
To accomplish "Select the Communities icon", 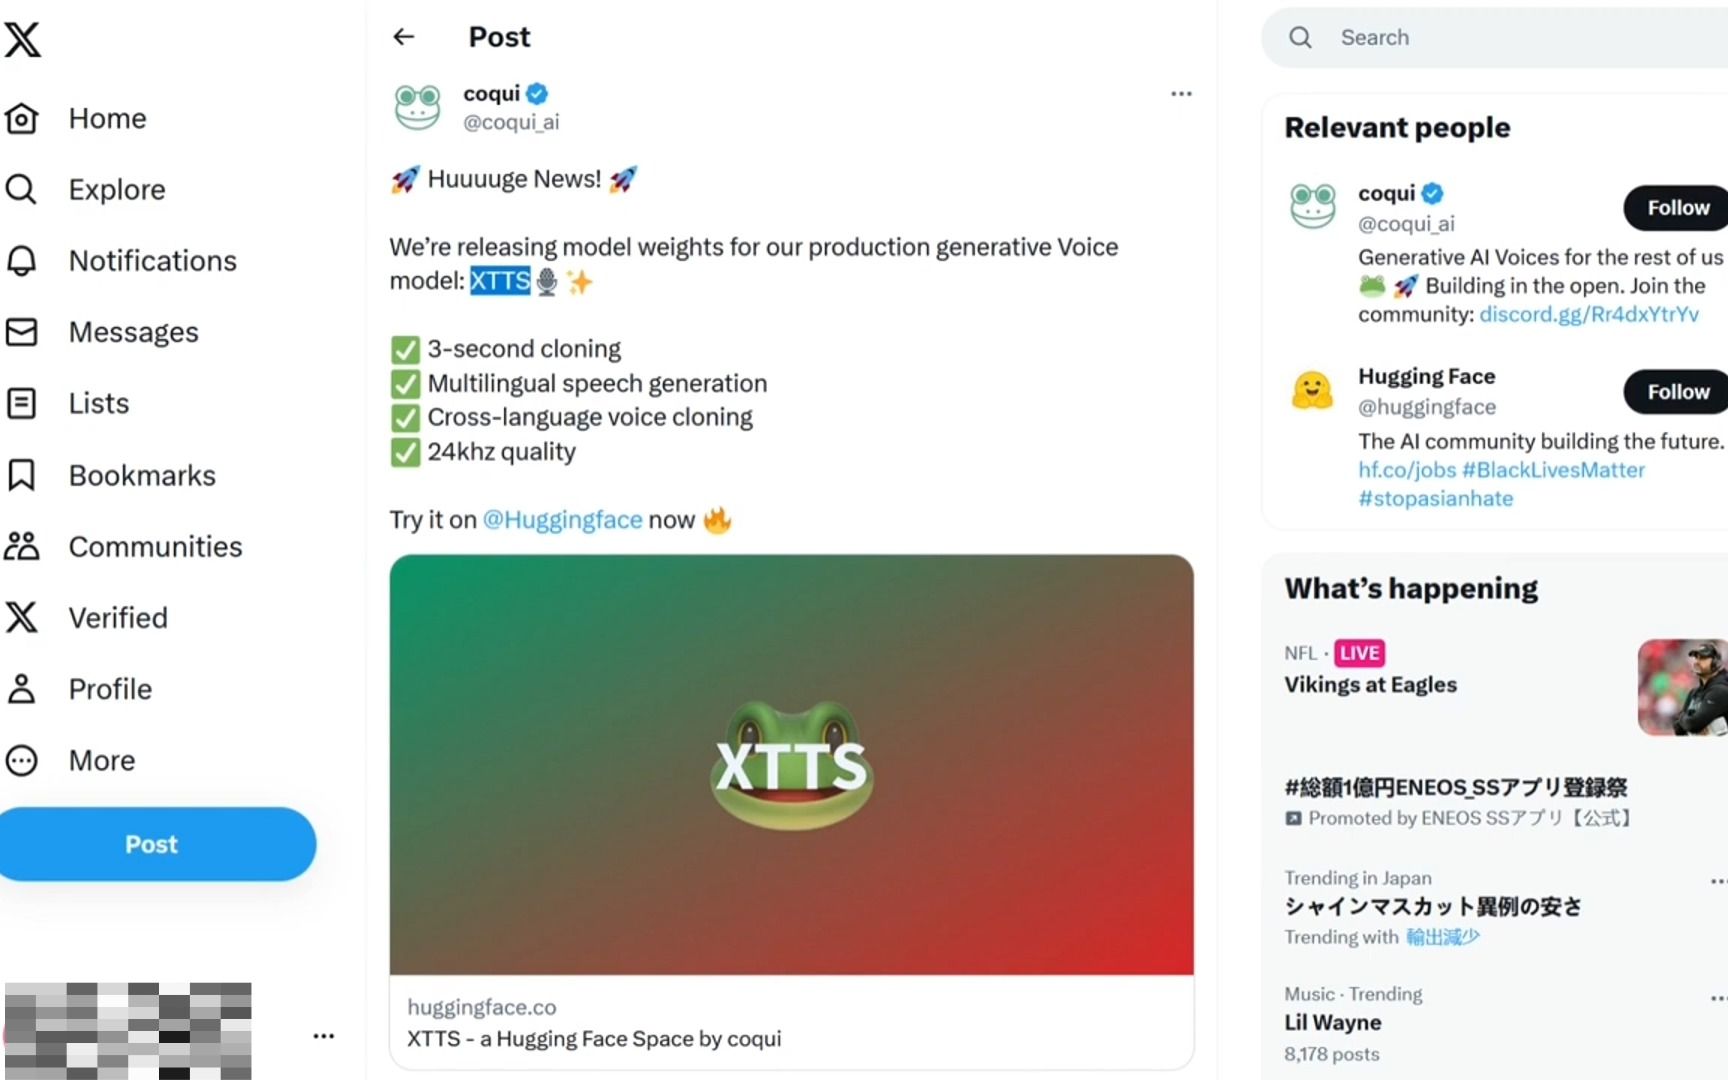I will (x=22, y=546).
